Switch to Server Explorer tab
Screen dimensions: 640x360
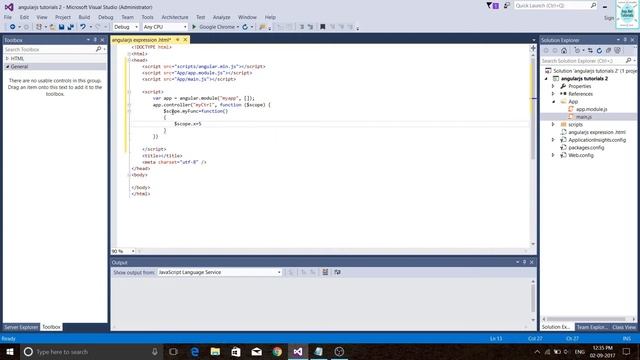coord(21,327)
